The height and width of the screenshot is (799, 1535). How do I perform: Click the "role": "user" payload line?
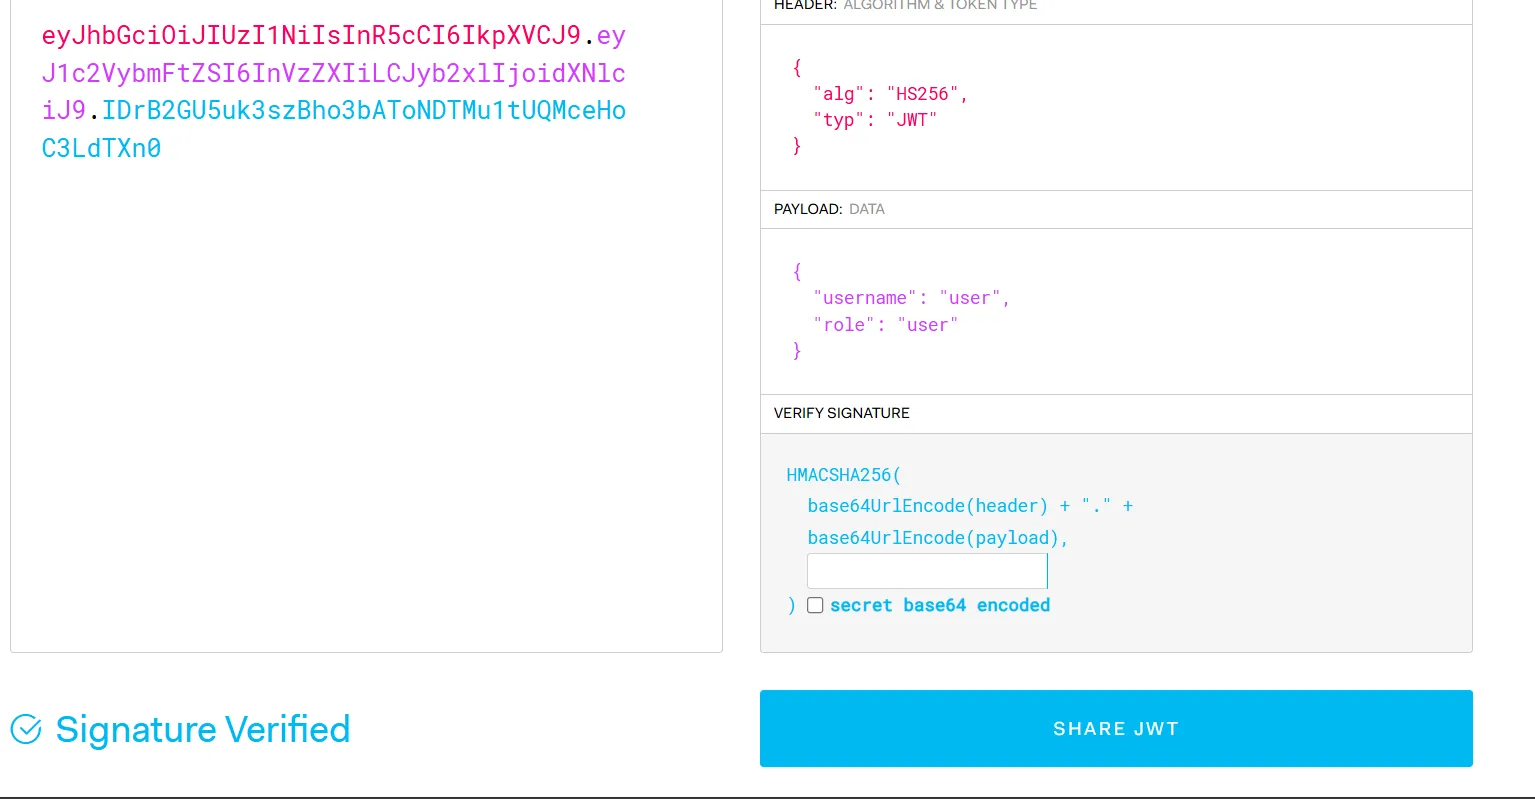click(x=885, y=325)
